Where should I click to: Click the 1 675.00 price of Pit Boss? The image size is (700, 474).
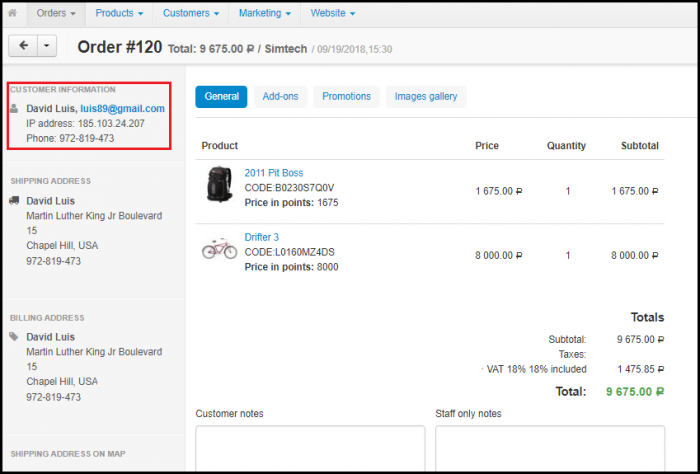click(499, 191)
